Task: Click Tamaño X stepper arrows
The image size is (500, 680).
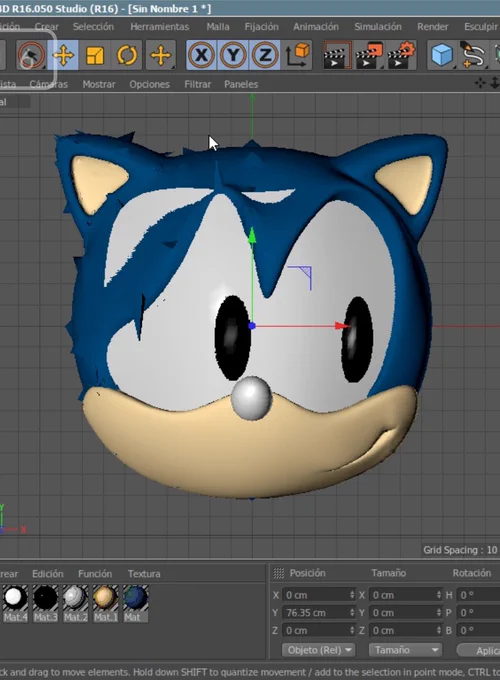Action: pos(439,595)
